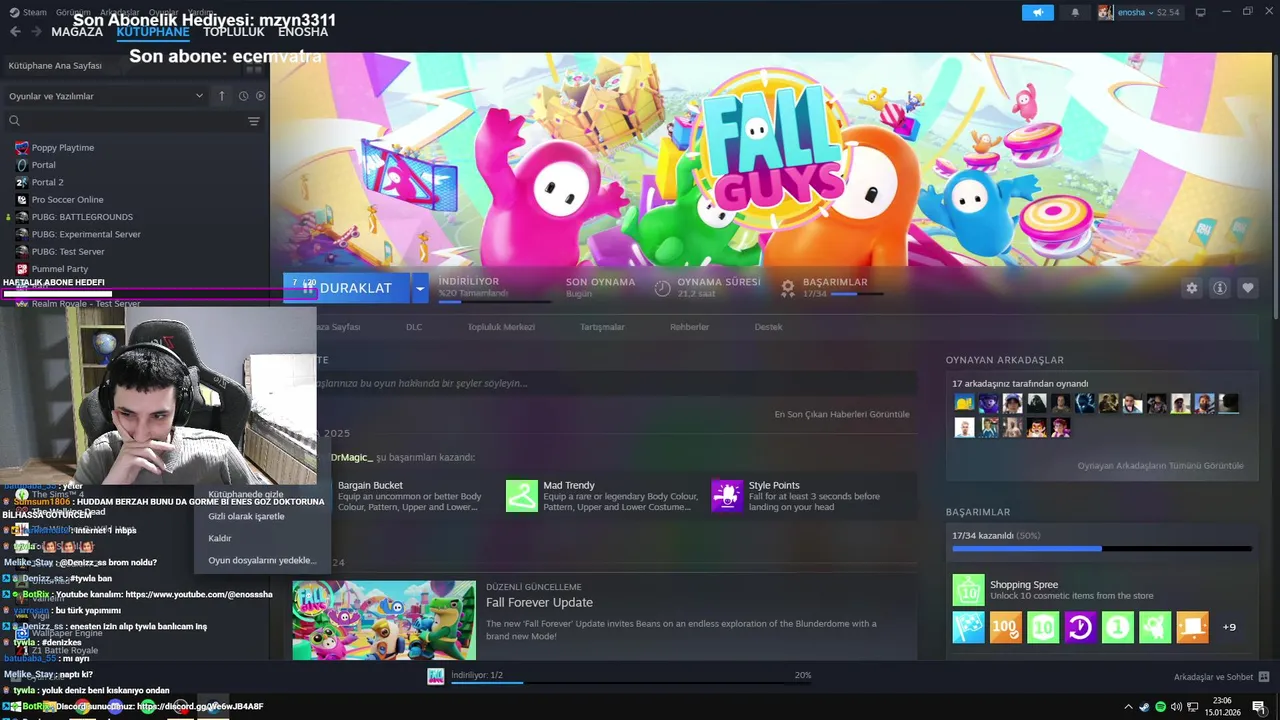Click the checkered flag achievement badge
Screen dimensions: 1280x720
click(x=968, y=627)
